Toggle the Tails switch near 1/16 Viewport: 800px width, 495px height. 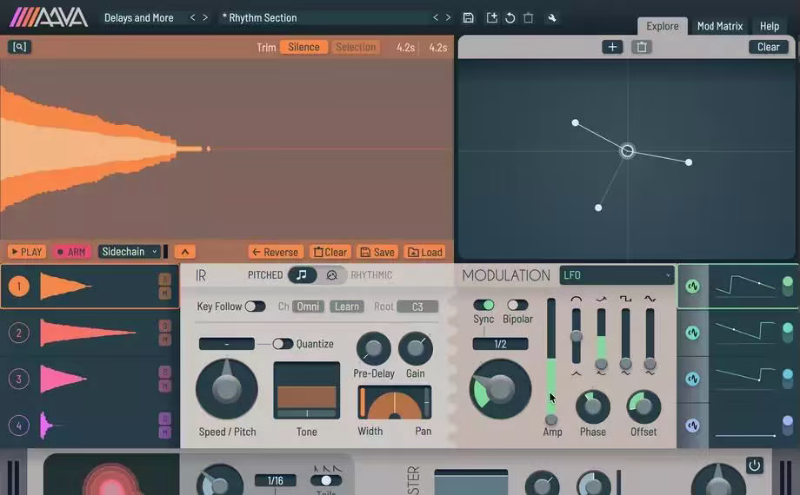click(x=326, y=480)
